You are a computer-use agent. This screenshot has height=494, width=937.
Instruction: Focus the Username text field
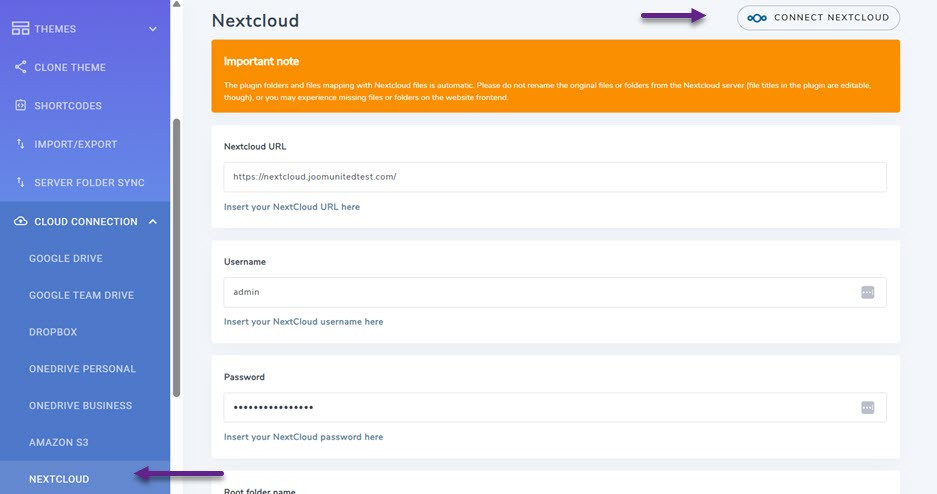pos(540,292)
